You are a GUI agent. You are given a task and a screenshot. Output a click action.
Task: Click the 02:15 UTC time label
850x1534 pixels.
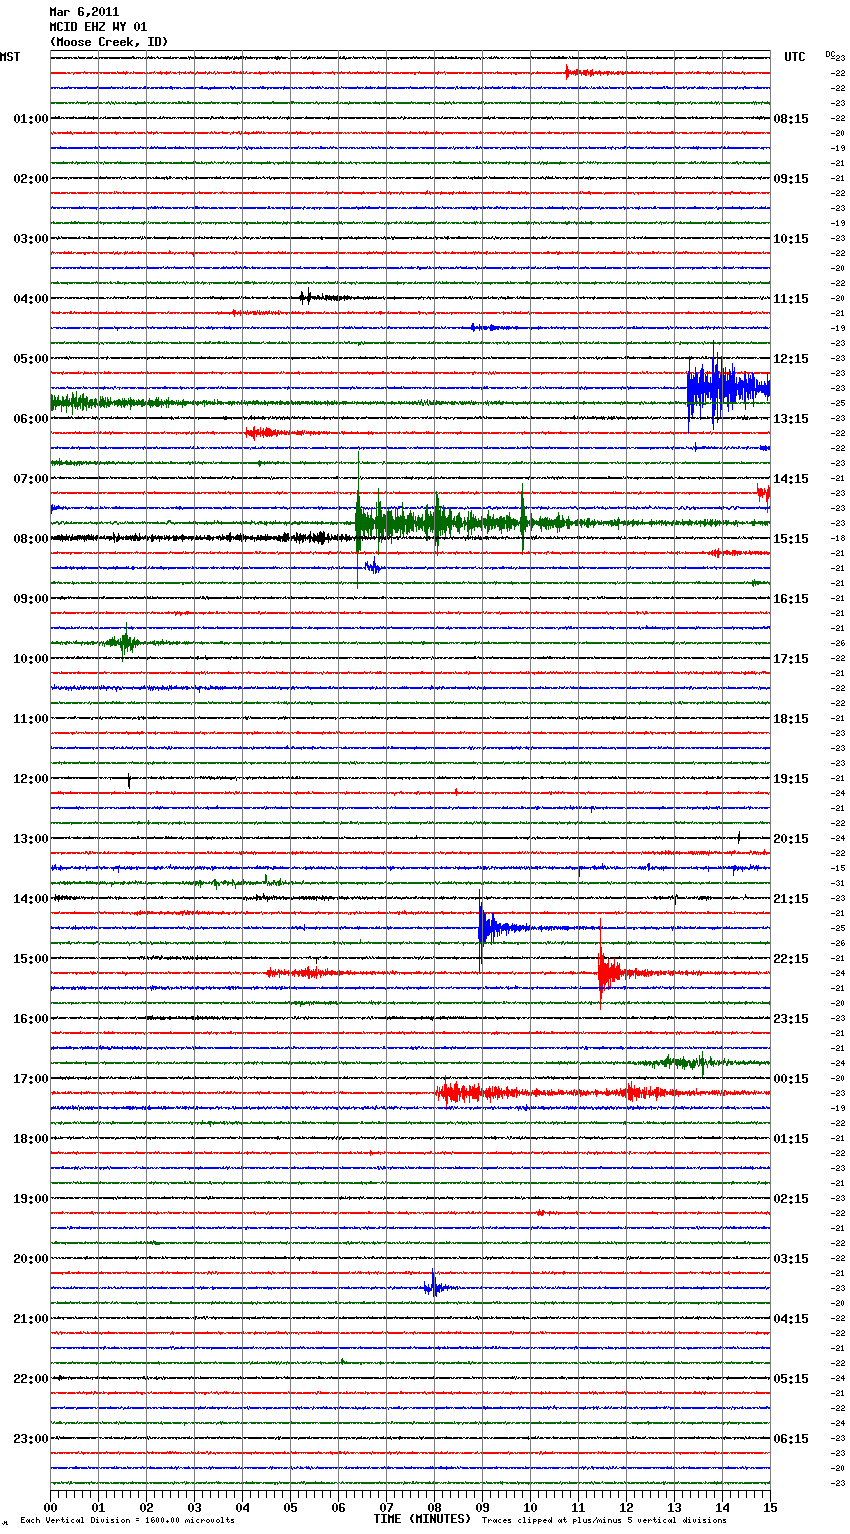click(791, 1199)
